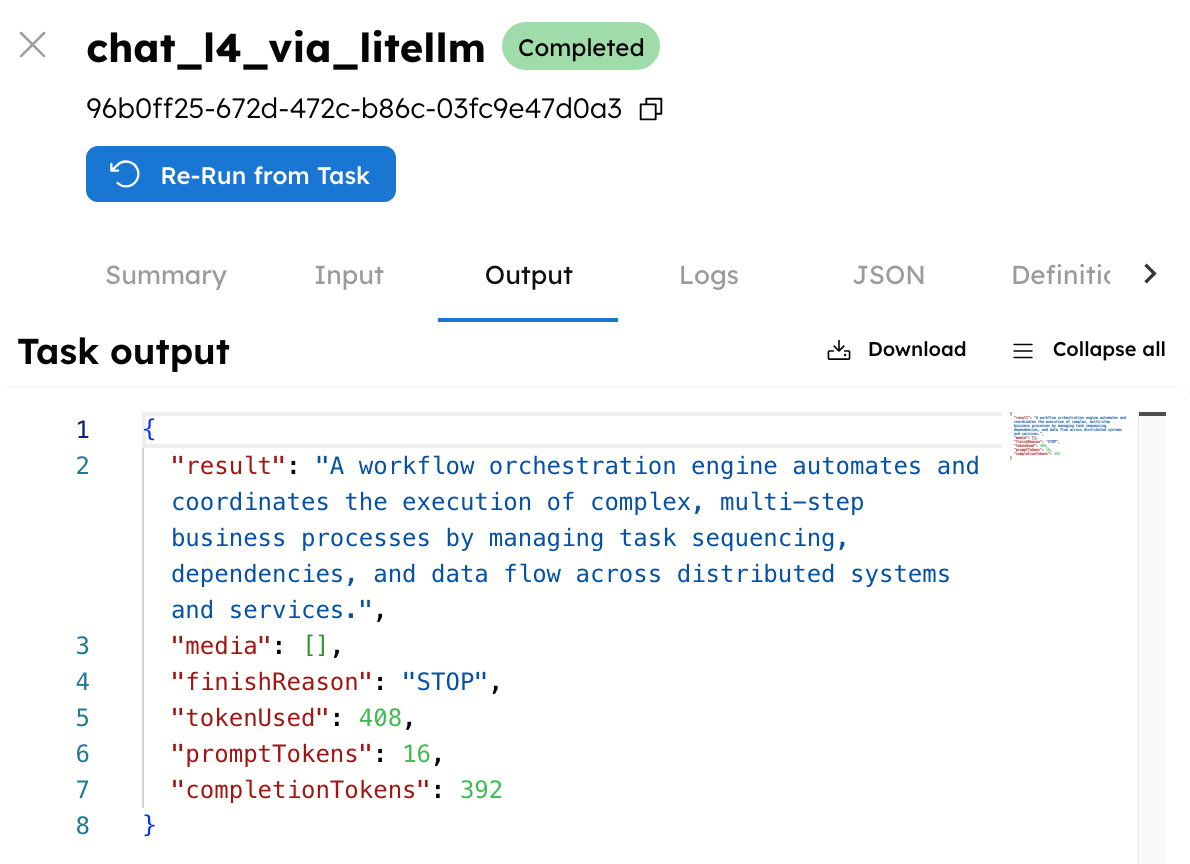Click the "promptTokens" key

272,754
